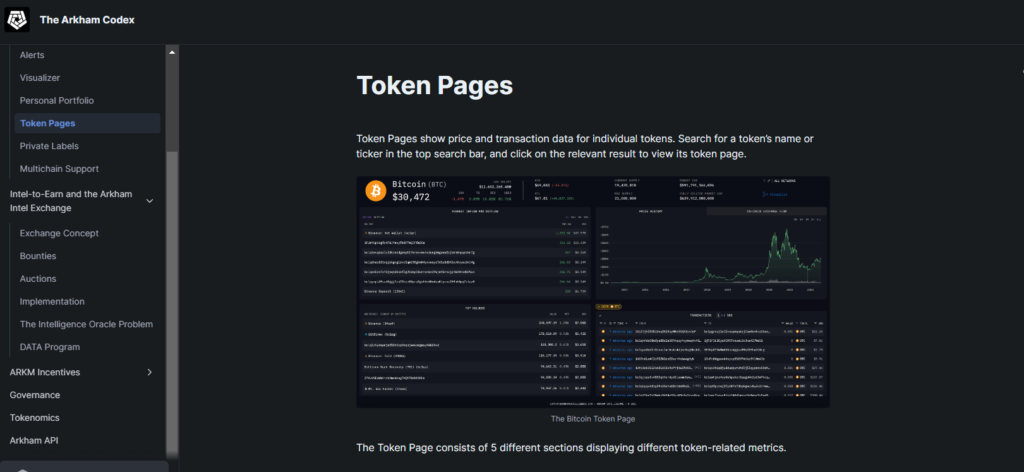The height and width of the screenshot is (472, 1024).
Task: Open the Visualizer doc page
Action: coord(40,78)
